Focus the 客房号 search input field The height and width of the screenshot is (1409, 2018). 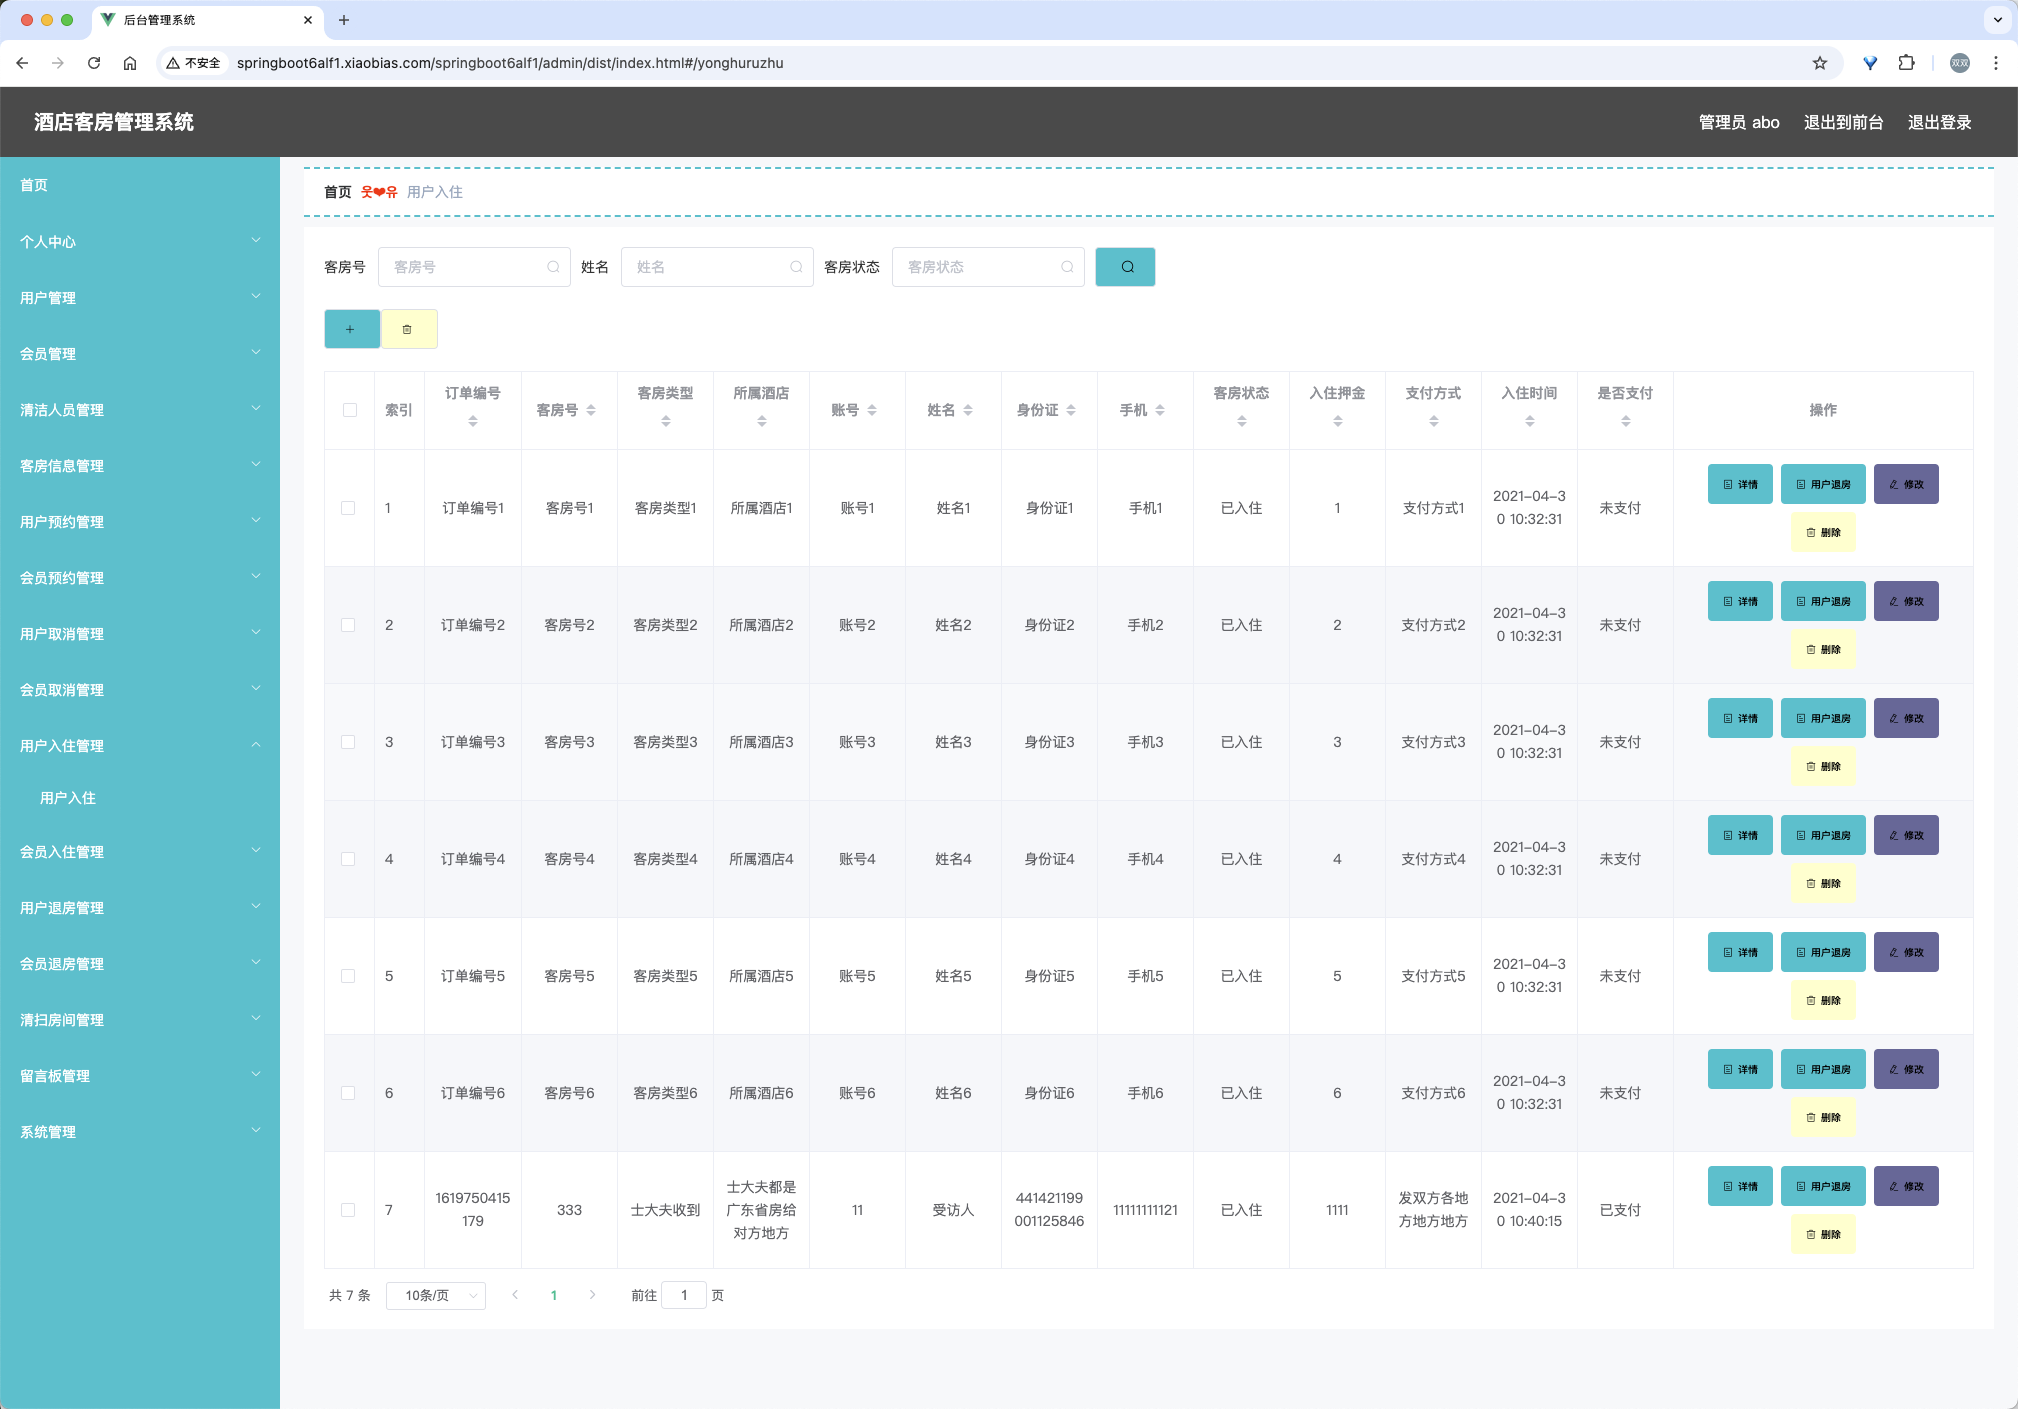pos(474,267)
